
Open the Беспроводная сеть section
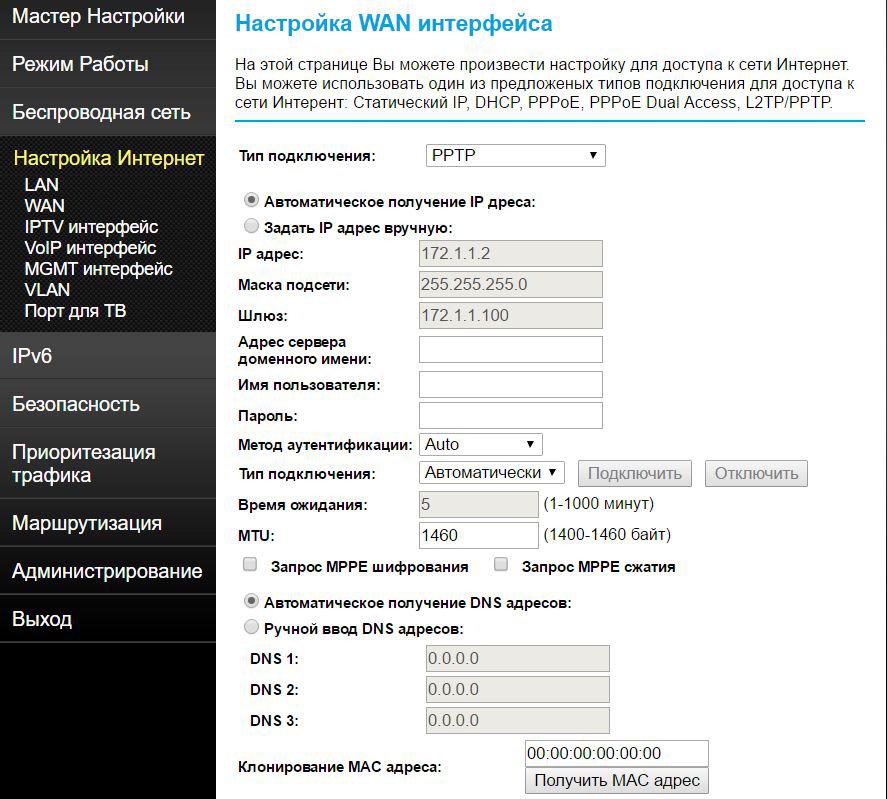pyautogui.click(x=101, y=112)
